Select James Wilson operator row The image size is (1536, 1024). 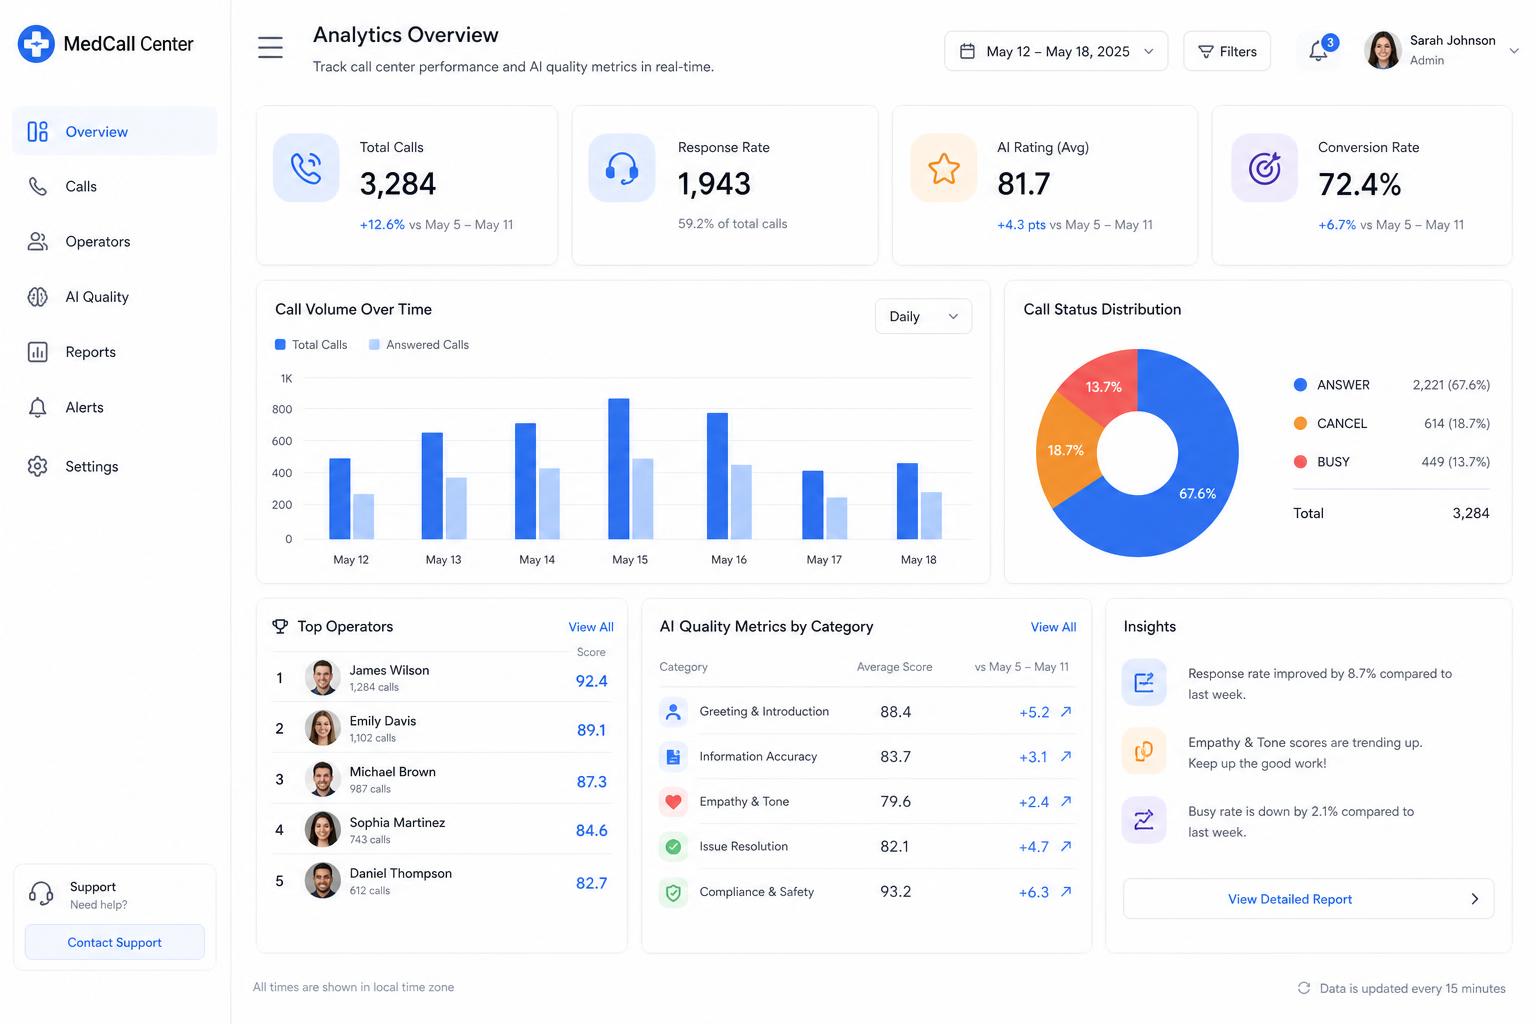pyautogui.click(x=441, y=678)
